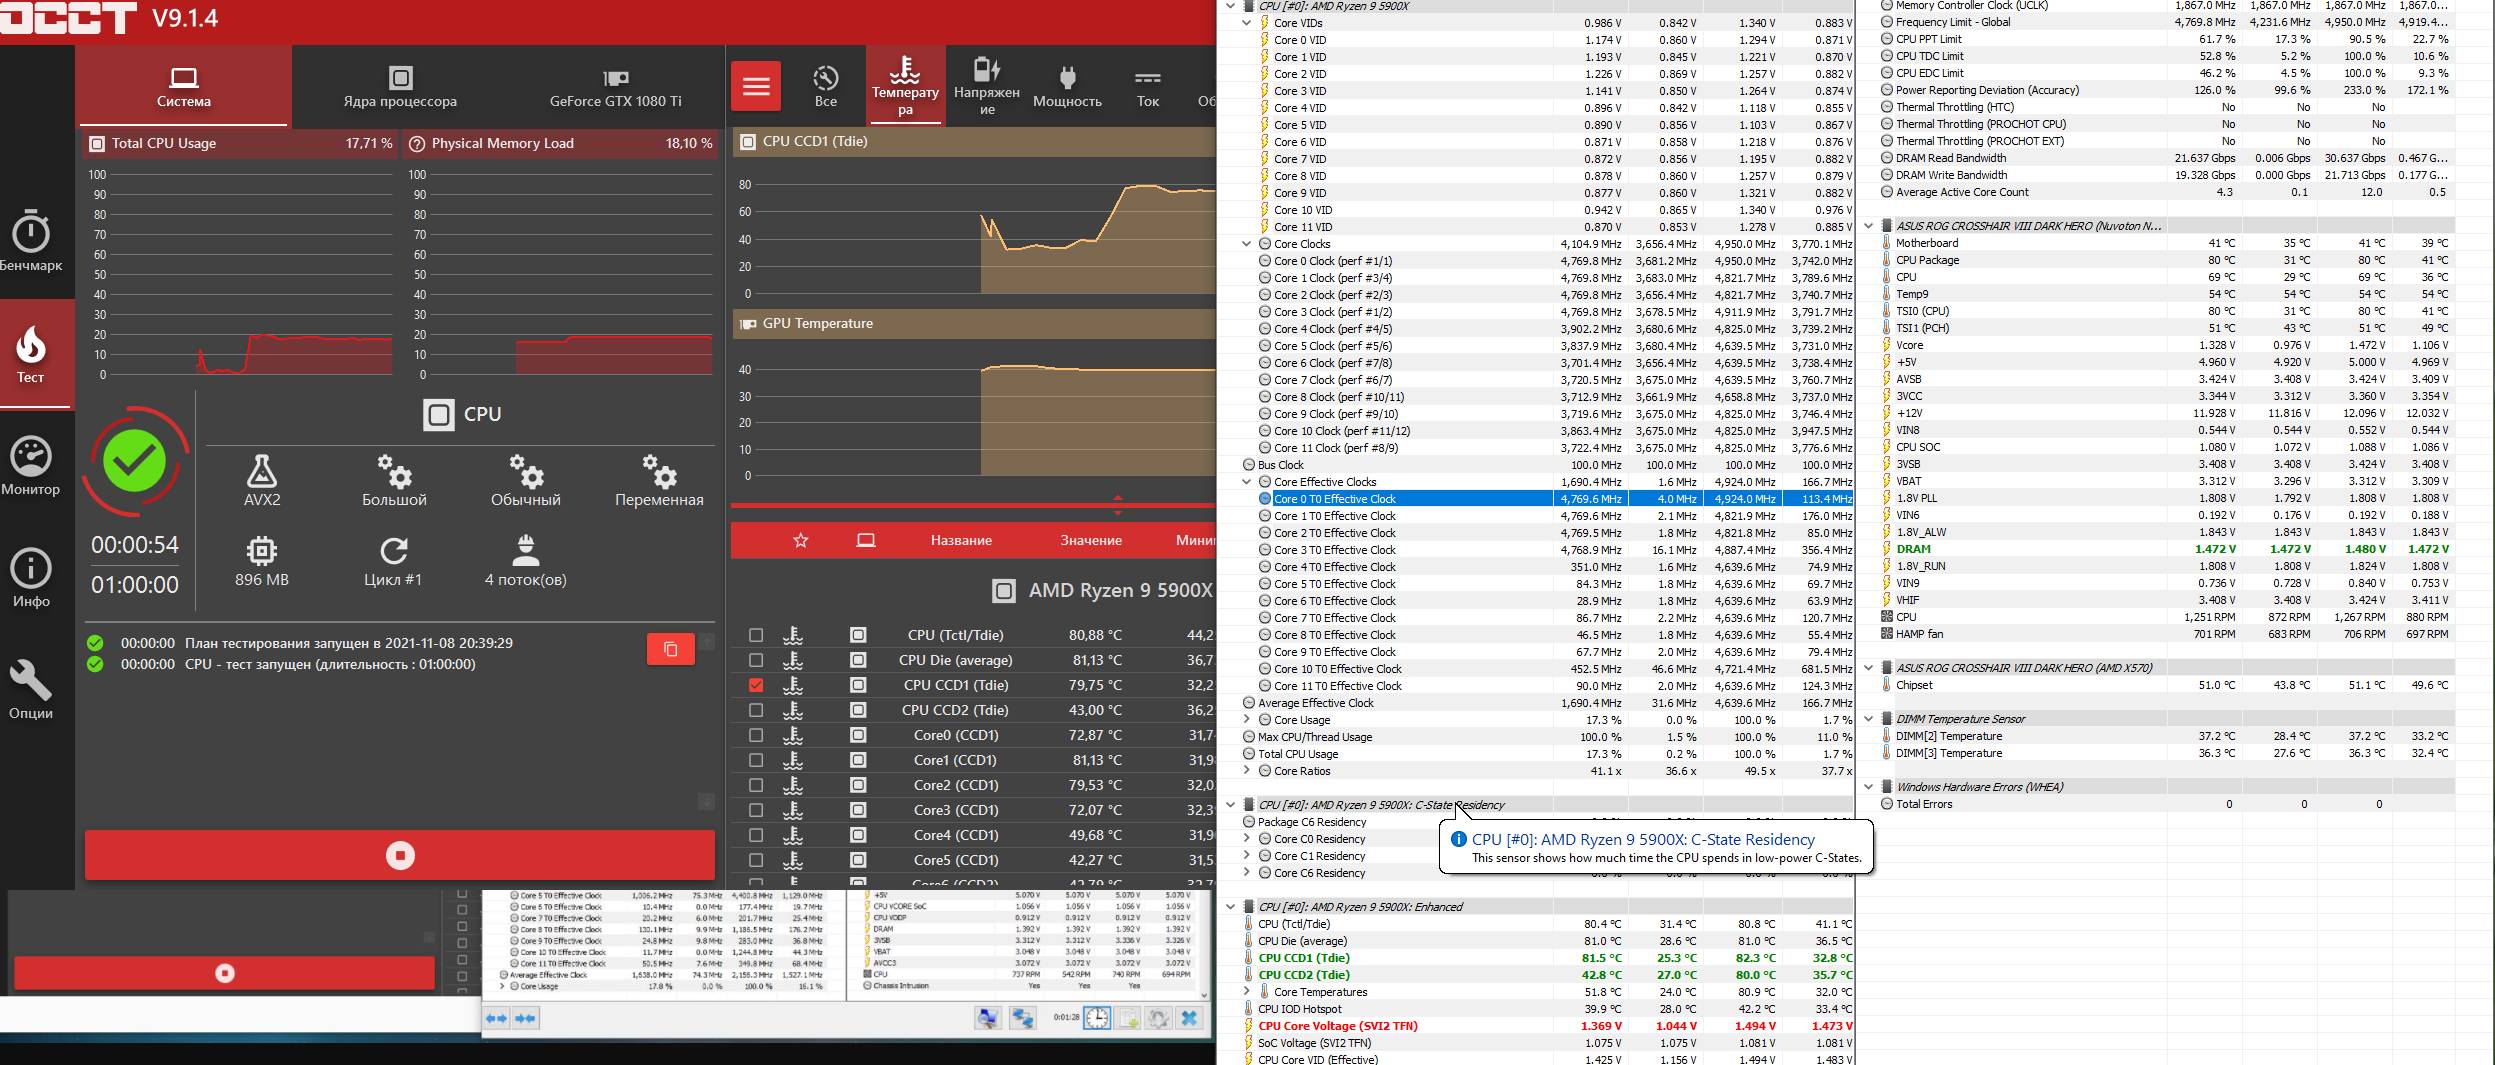Open the red hamburger sensor menu
This screenshot has height=1065, width=2495.
point(756,86)
